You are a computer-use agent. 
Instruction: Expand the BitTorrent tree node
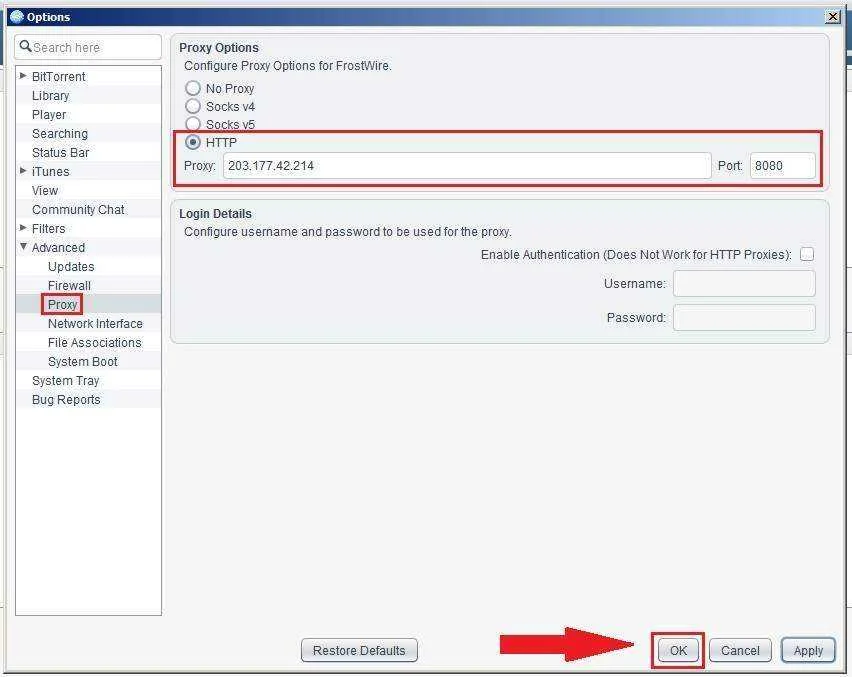point(23,76)
